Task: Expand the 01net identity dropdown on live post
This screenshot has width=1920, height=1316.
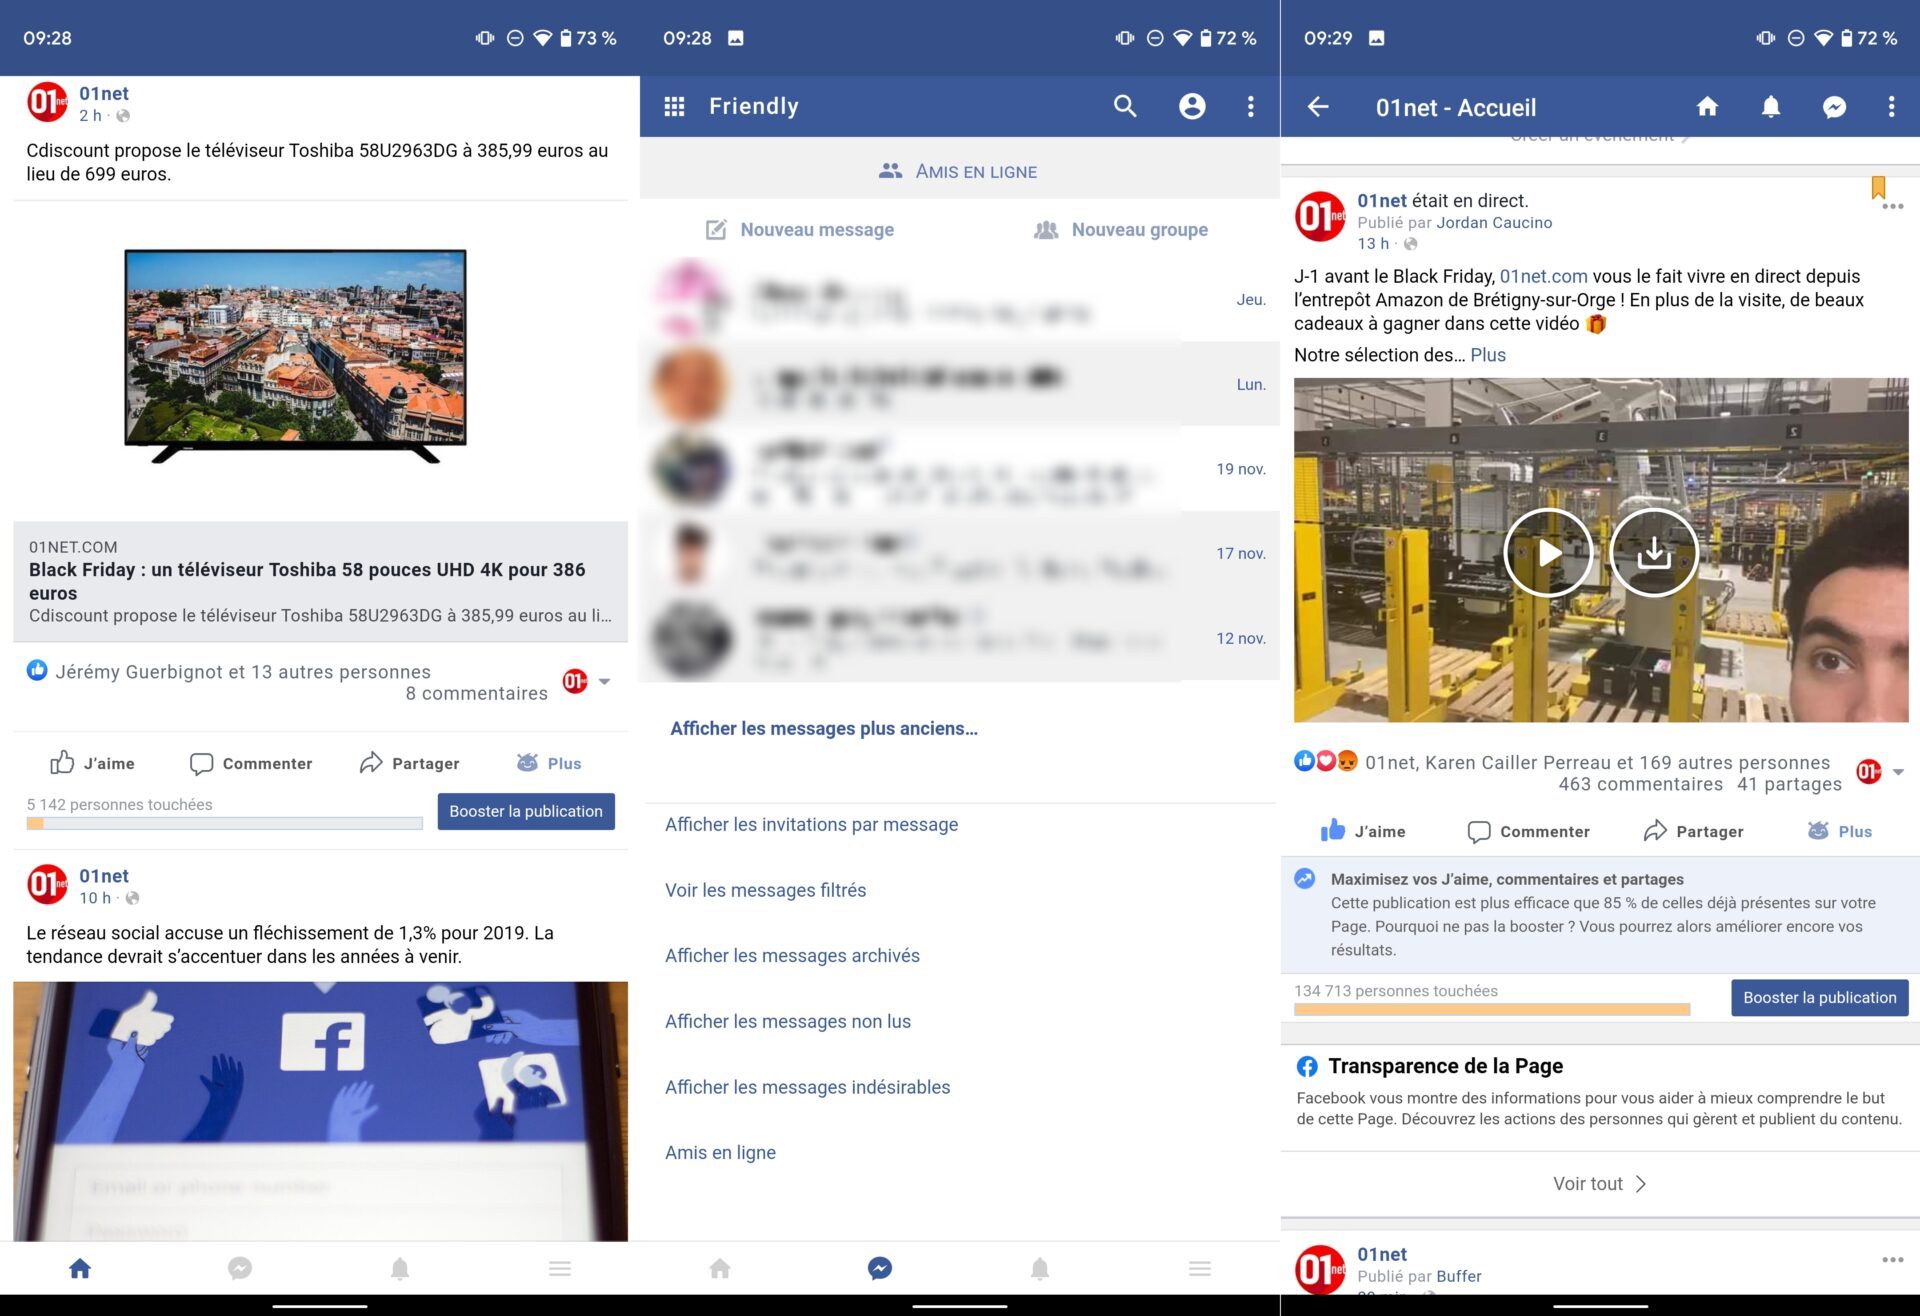Action: [x=1880, y=771]
